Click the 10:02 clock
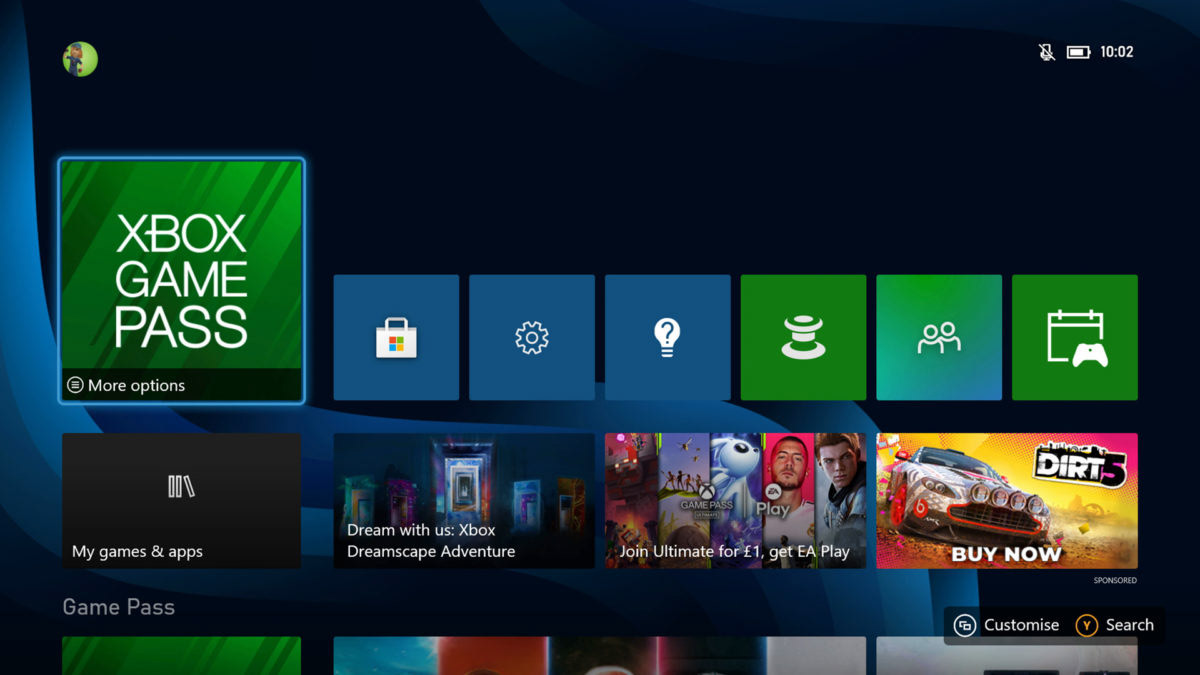Viewport: 1200px width, 675px height. [x=1116, y=52]
